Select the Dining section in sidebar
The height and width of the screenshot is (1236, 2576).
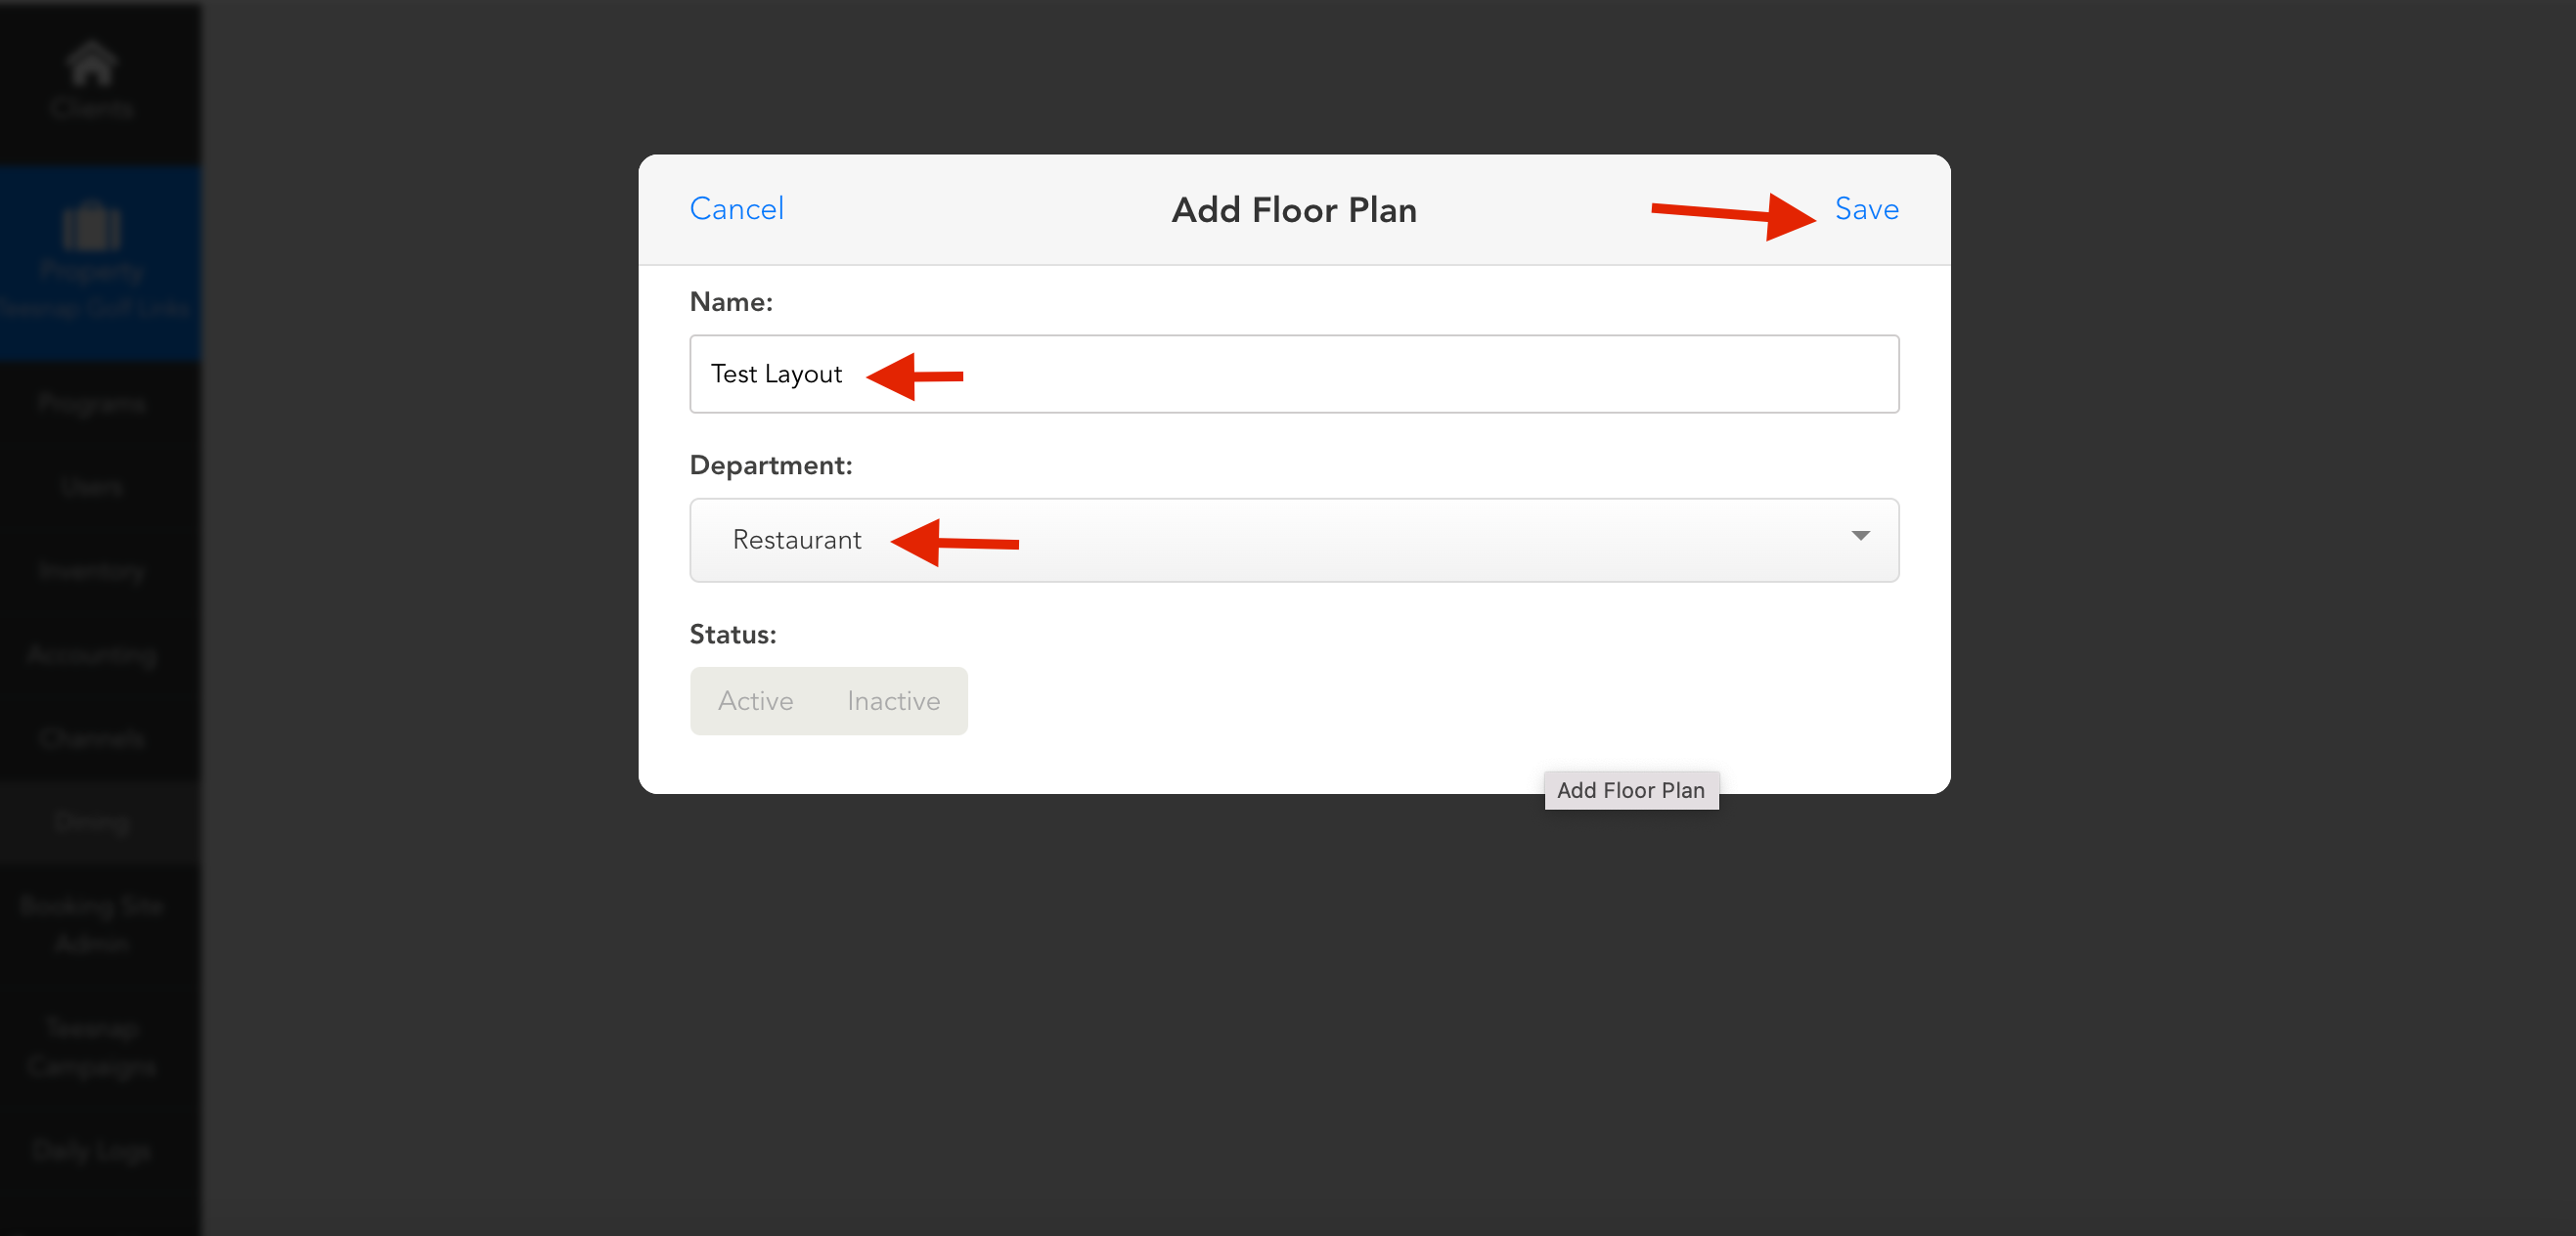(x=92, y=822)
